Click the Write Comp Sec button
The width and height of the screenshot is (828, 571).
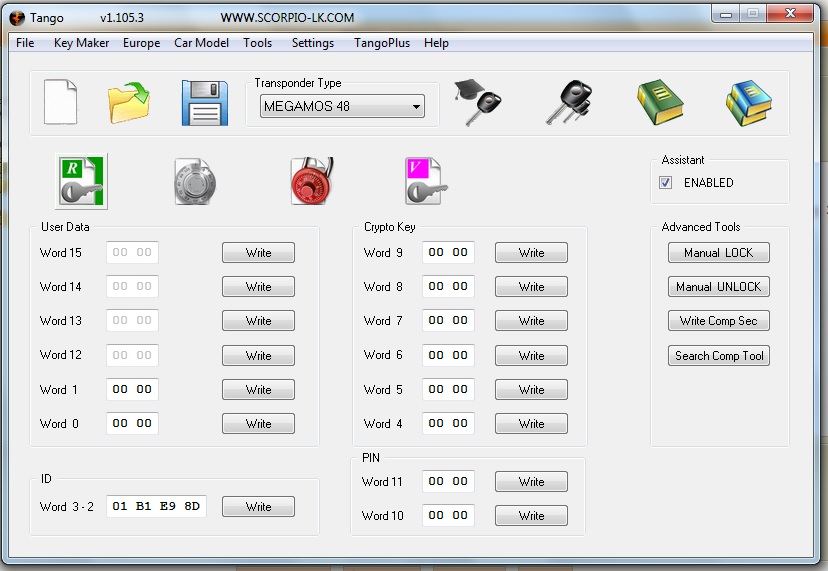pyautogui.click(x=719, y=321)
